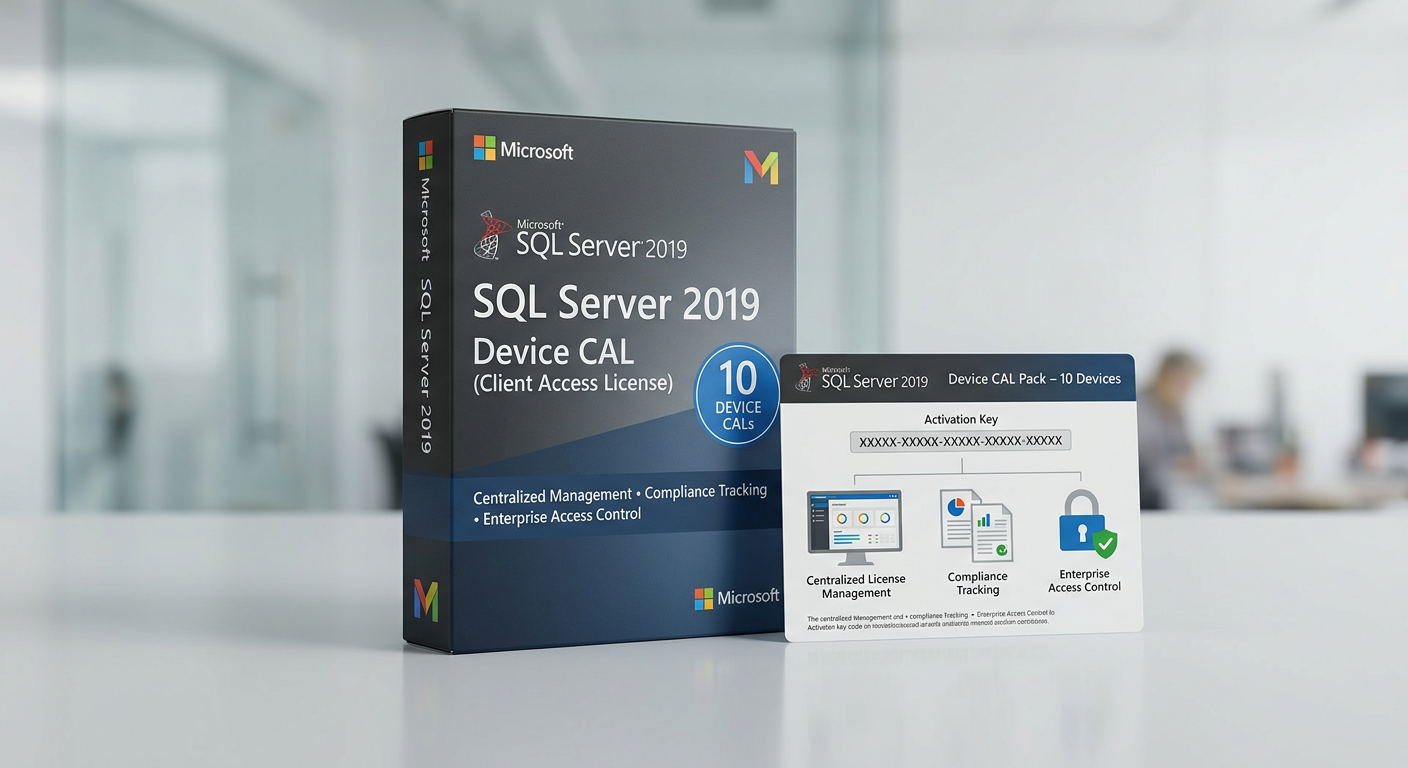Click 'Compliance Tracking' label on the card
The image size is (1408, 768).
[x=977, y=583]
